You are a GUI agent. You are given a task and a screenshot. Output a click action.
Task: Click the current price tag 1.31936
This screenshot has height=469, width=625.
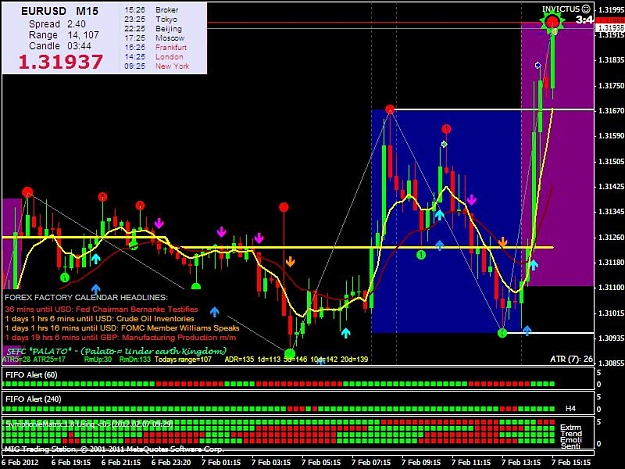(x=609, y=28)
